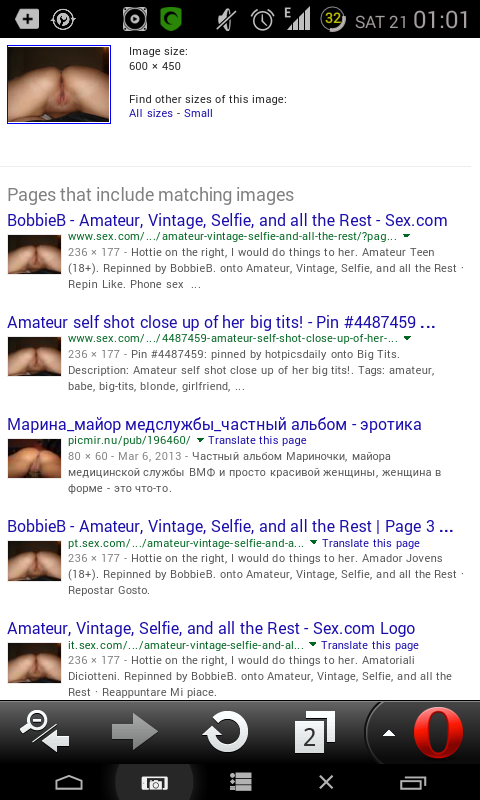
Task: Expand the green arrow next to the pt.sex.com URL
Action: (314, 542)
